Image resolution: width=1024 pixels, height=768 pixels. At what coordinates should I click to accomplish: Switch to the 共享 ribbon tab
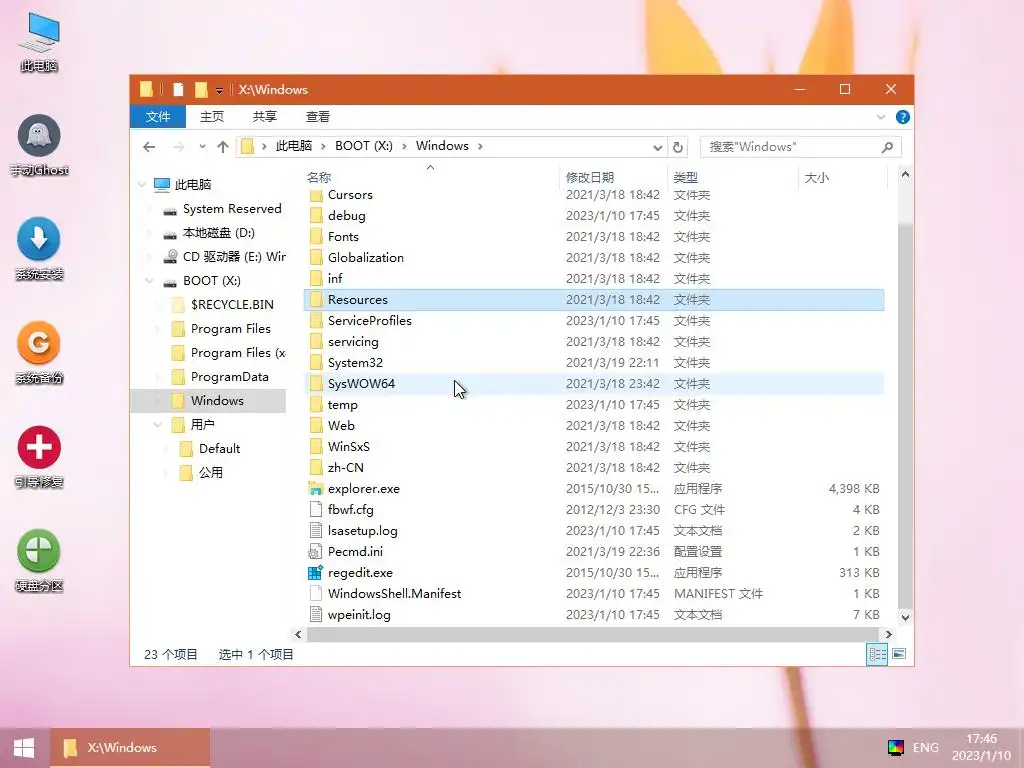(x=264, y=117)
